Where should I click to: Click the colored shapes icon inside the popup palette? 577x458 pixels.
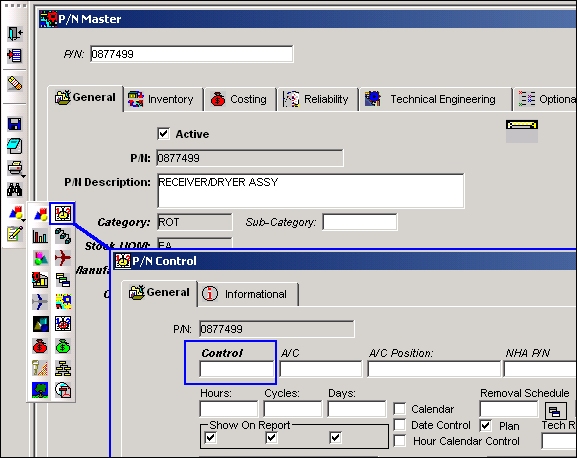point(40,214)
